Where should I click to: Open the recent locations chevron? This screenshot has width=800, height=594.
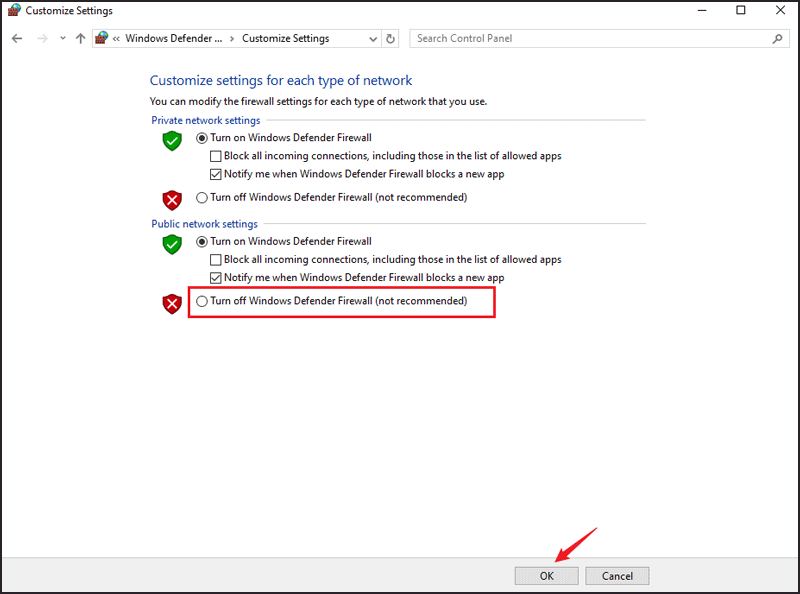pyautogui.click(x=63, y=38)
